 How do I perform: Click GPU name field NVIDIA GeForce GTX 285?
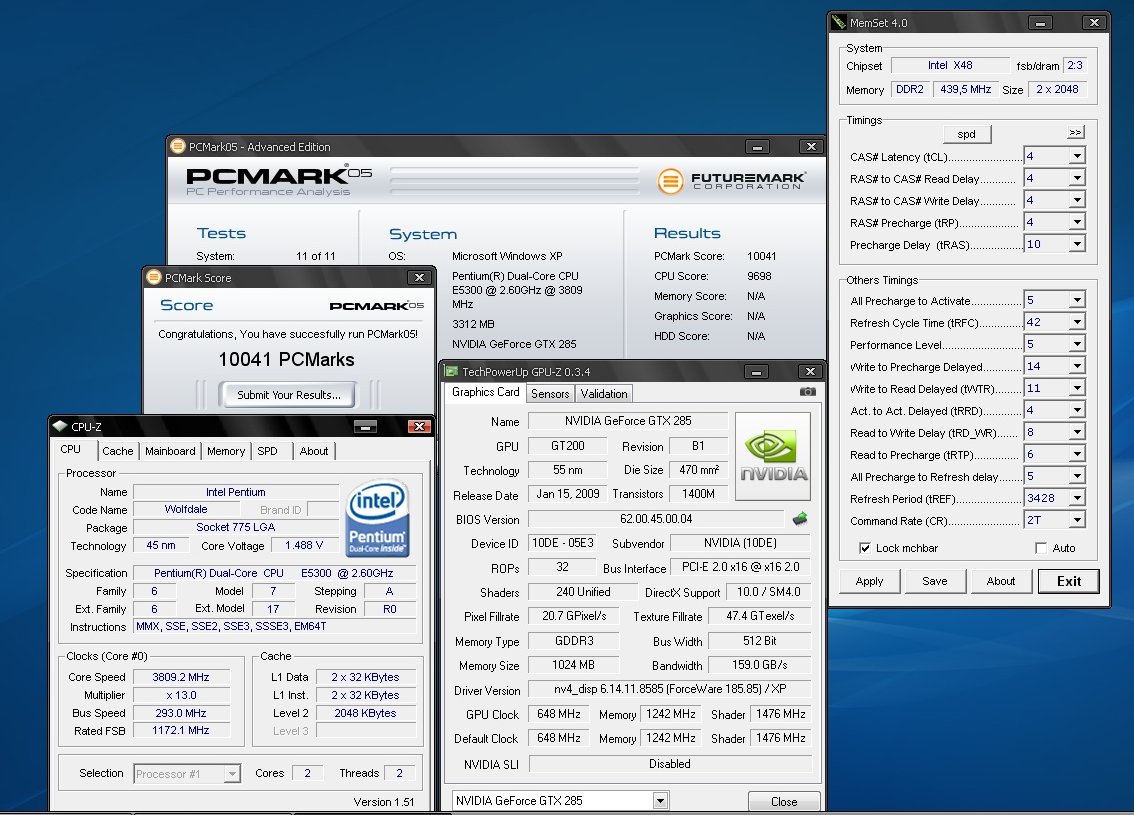click(628, 420)
